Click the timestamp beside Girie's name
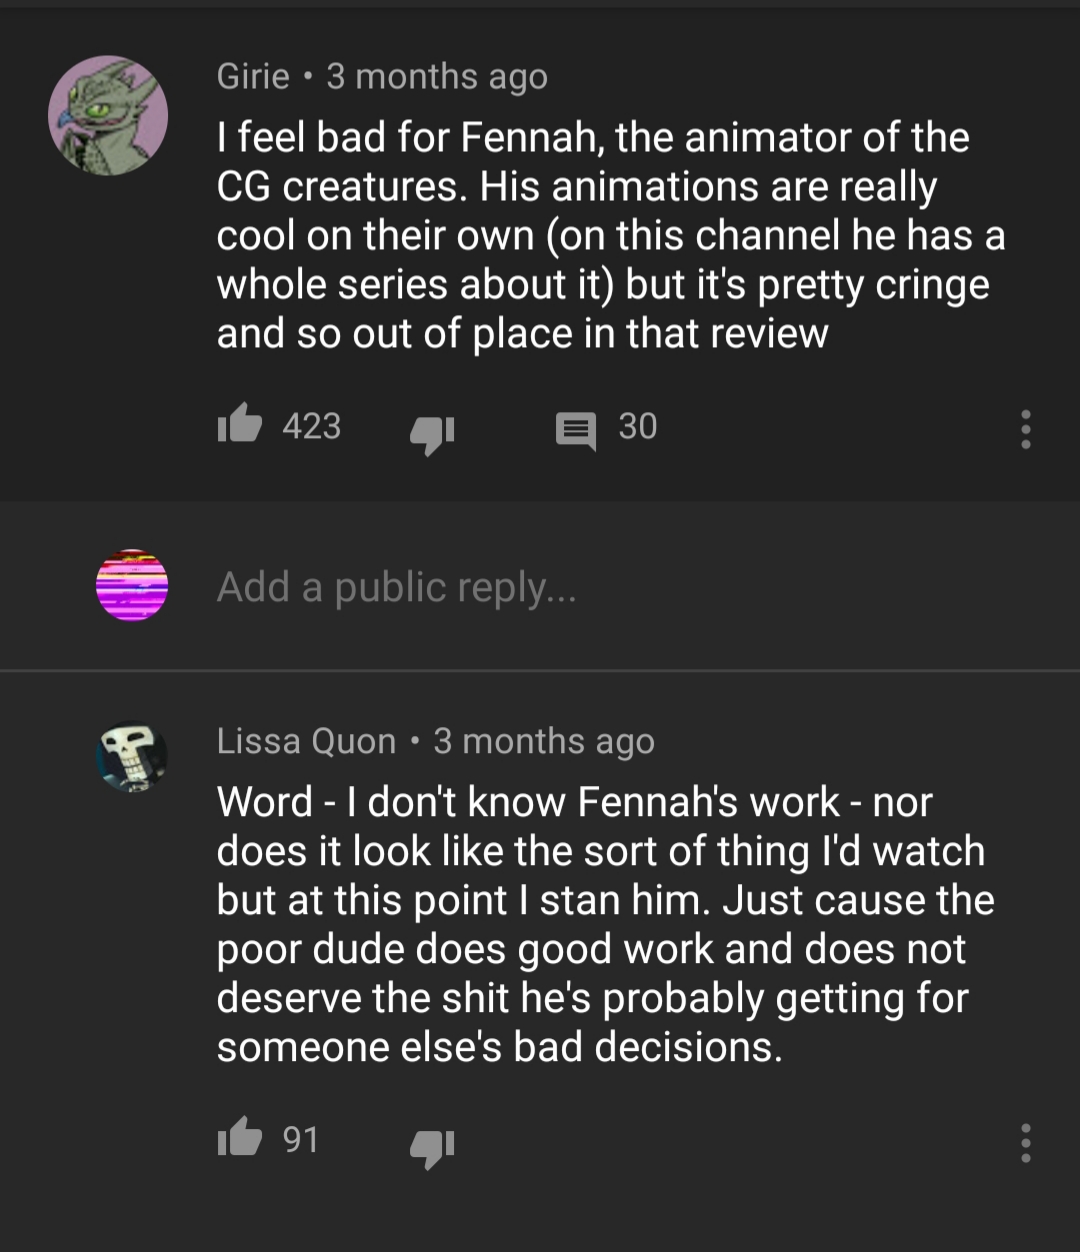1080x1252 pixels. (x=437, y=77)
